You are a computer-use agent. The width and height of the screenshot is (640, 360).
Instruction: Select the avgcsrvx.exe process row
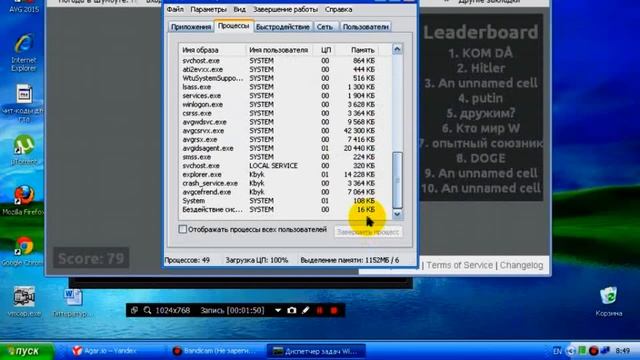[x=278, y=131]
